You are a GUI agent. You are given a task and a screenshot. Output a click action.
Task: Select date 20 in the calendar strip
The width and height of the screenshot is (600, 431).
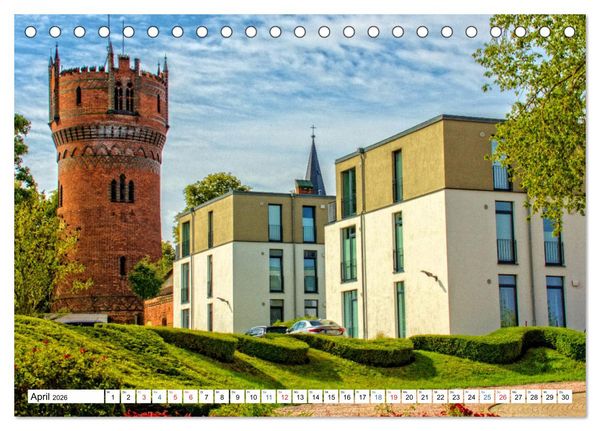(x=409, y=397)
